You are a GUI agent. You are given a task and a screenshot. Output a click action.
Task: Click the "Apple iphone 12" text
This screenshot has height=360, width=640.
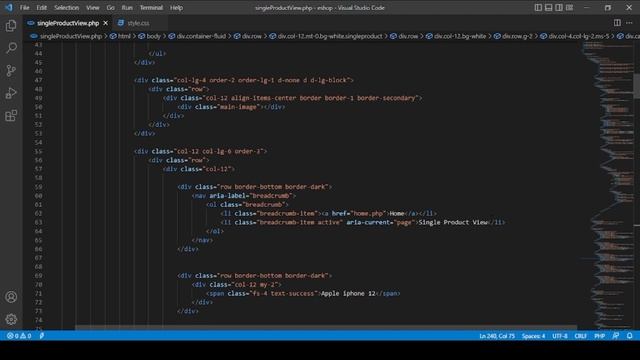click(x=348, y=293)
